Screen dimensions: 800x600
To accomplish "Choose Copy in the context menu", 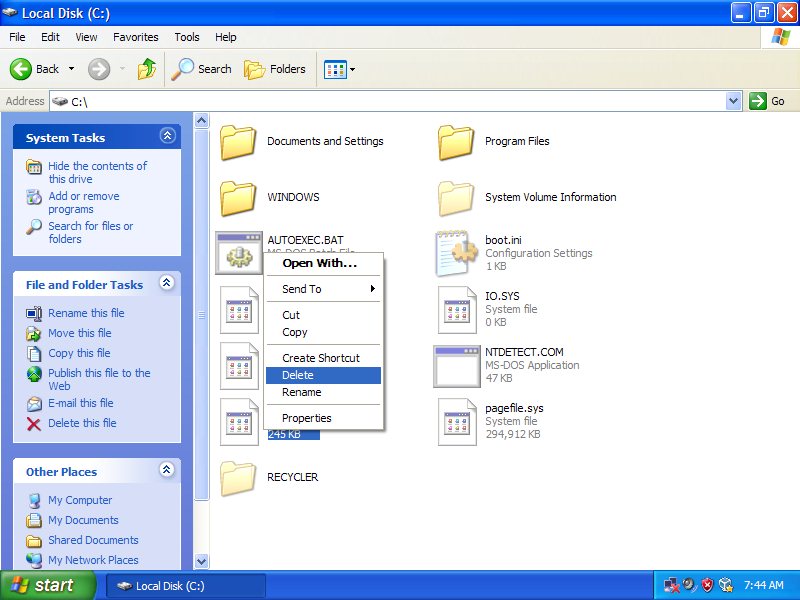I will coord(323,332).
